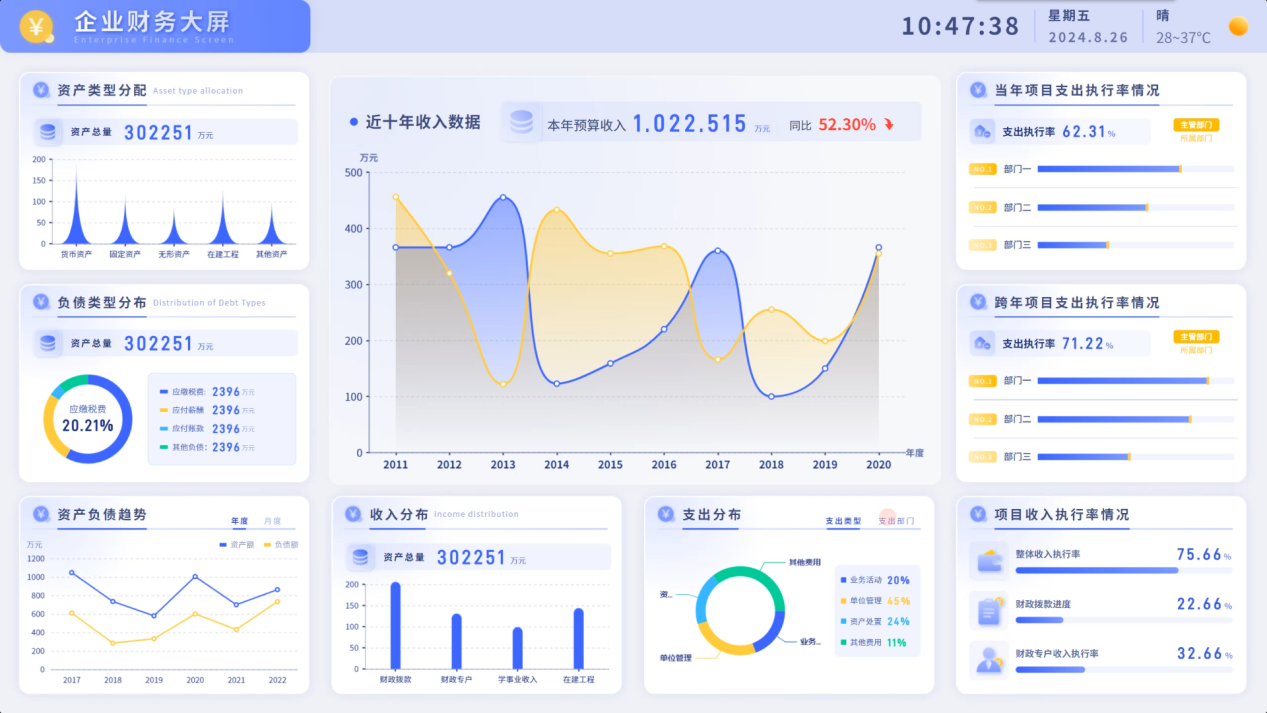Viewport: 1267px width, 713px height.
Task: Click 2022 label on trend chart axis
Action: point(277,680)
